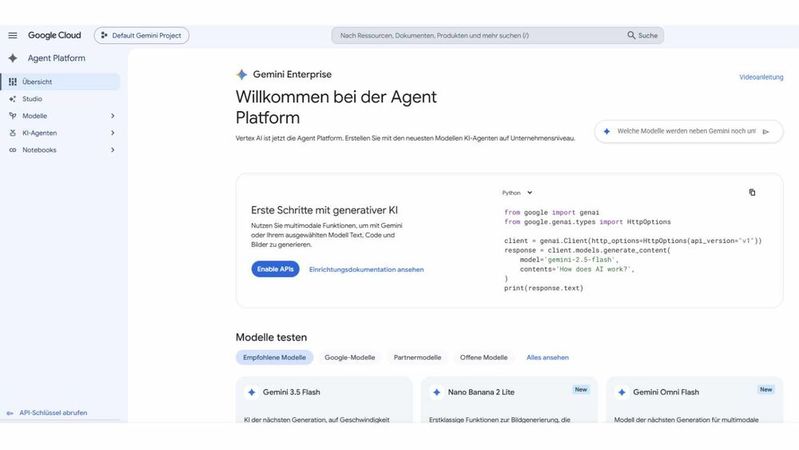Select Übersicht in the sidebar
This screenshot has width=799, height=450.
click(x=61, y=82)
